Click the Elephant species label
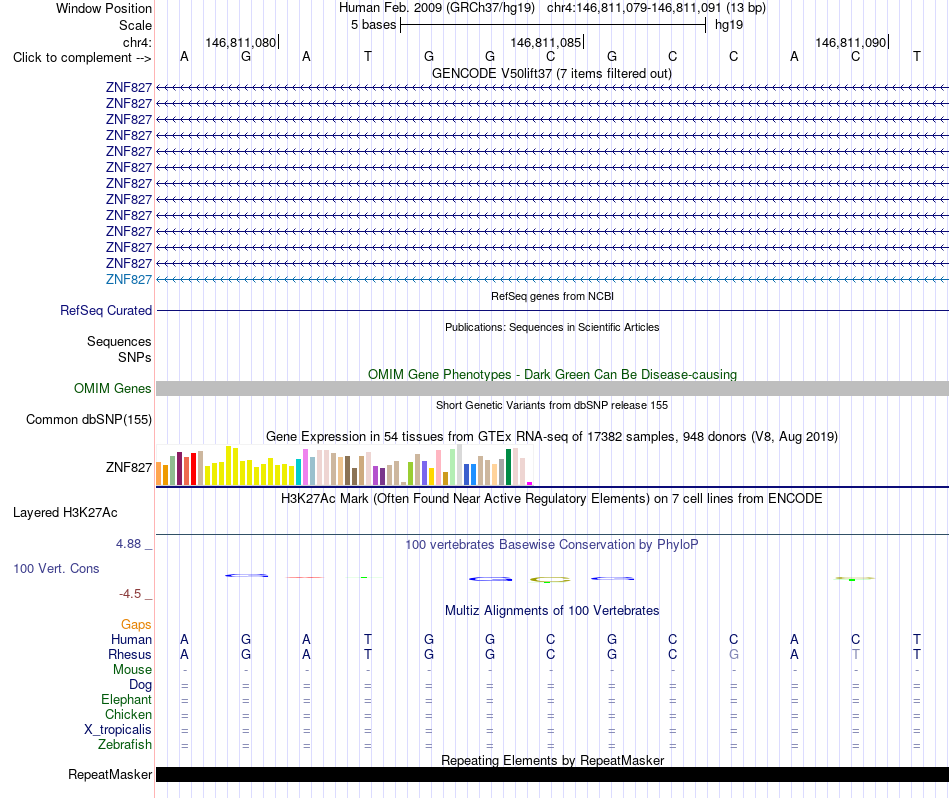The image size is (950, 798). click(x=126, y=699)
